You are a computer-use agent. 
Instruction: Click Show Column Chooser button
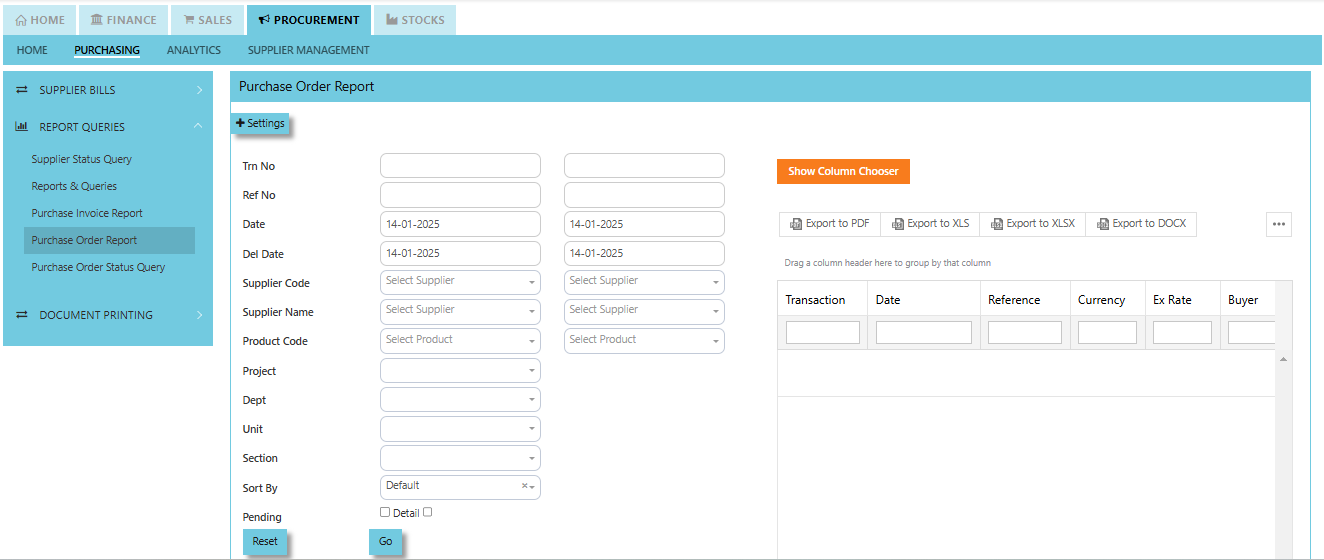(843, 171)
